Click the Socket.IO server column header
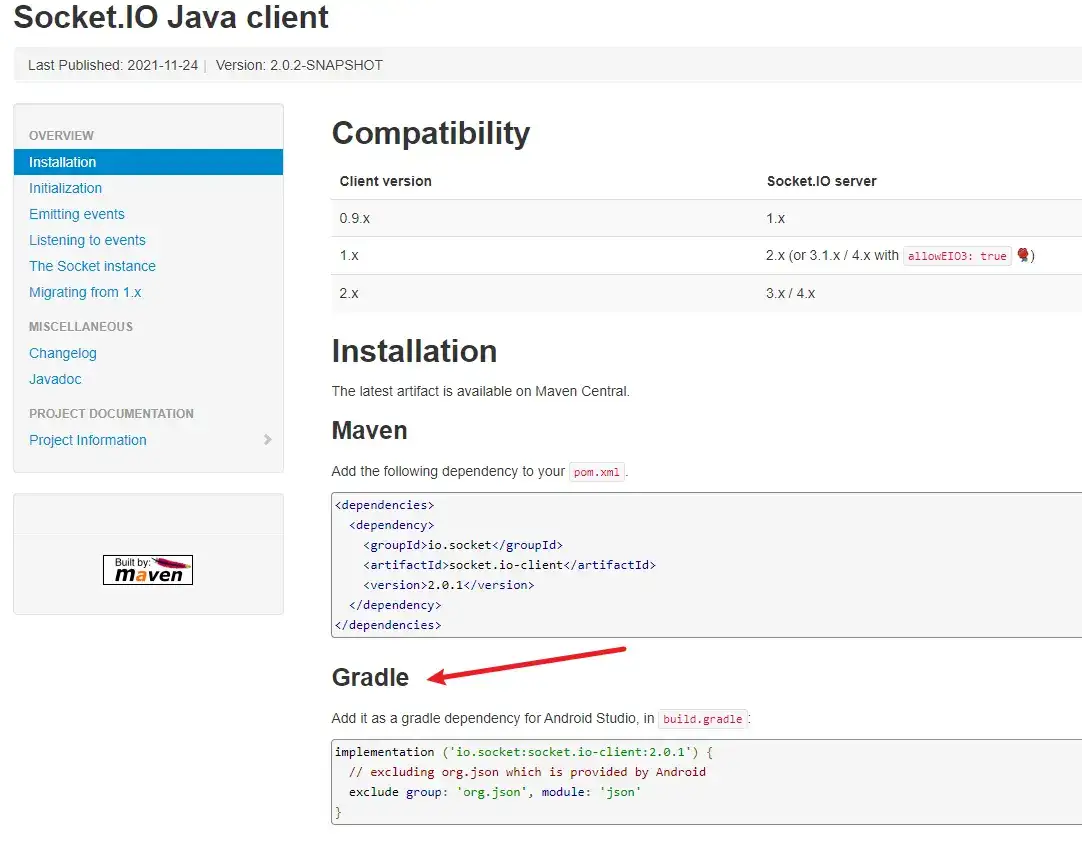Screen dimensions: 1082x845 coord(821,181)
